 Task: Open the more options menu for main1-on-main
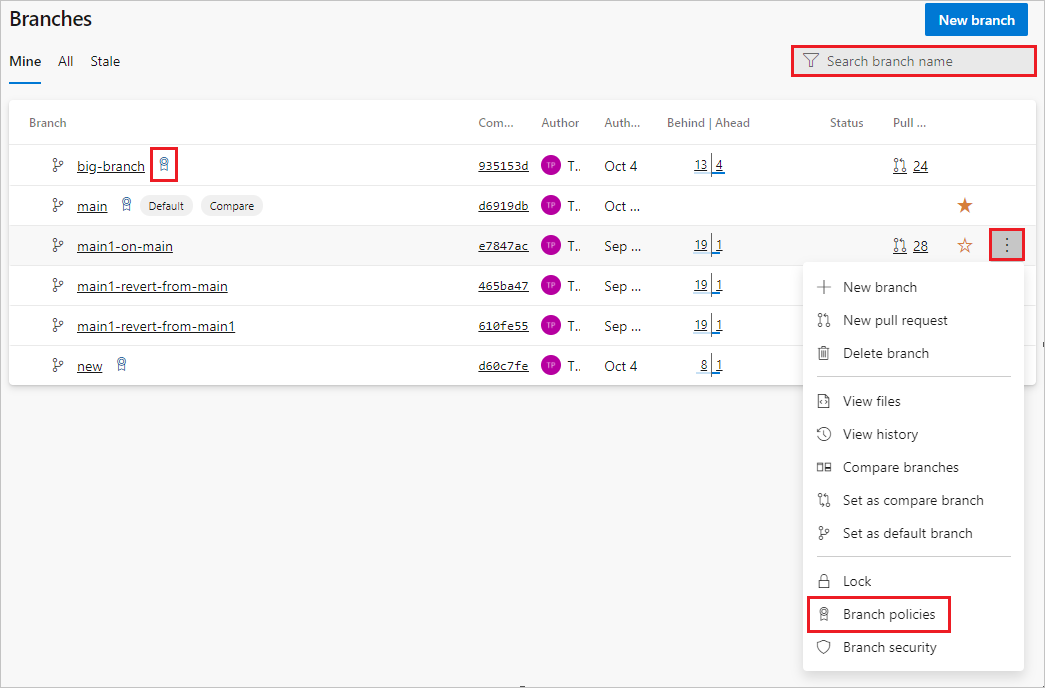pos(1007,245)
